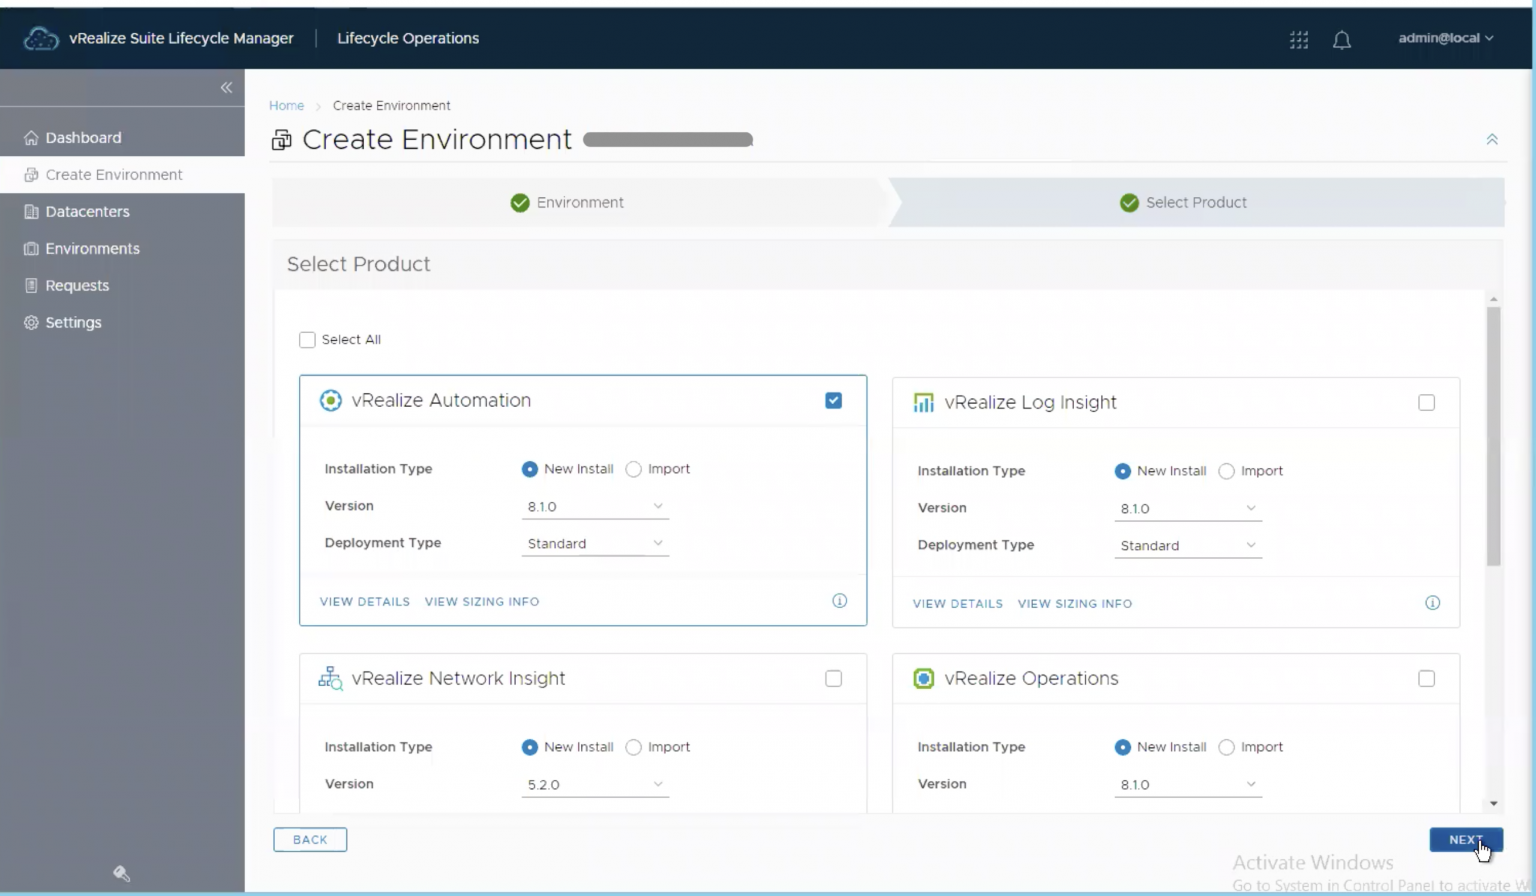Open info icon in vRealize Automation card
The height and width of the screenshot is (896, 1536).
tap(840, 601)
